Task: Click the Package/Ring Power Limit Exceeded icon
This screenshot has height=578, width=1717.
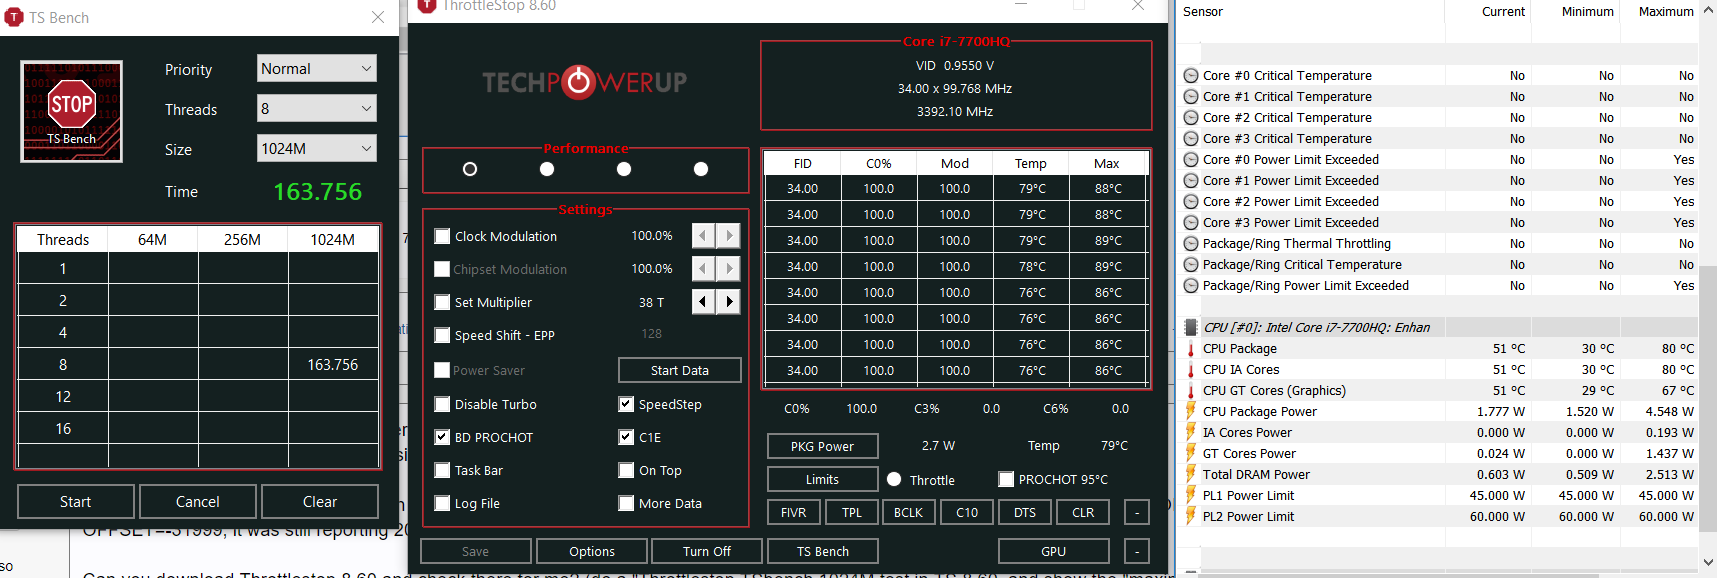Action: (1190, 286)
